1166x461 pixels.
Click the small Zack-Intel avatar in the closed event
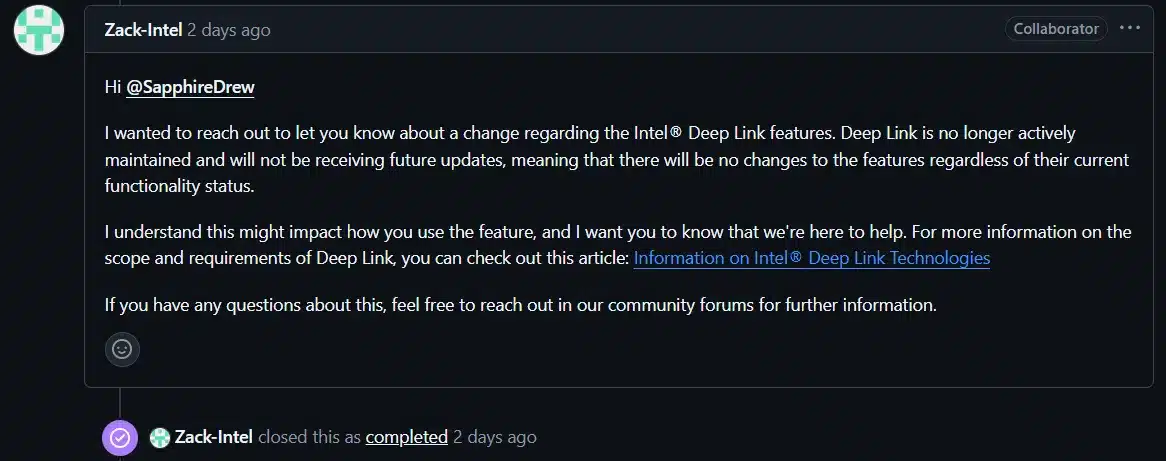click(159, 437)
